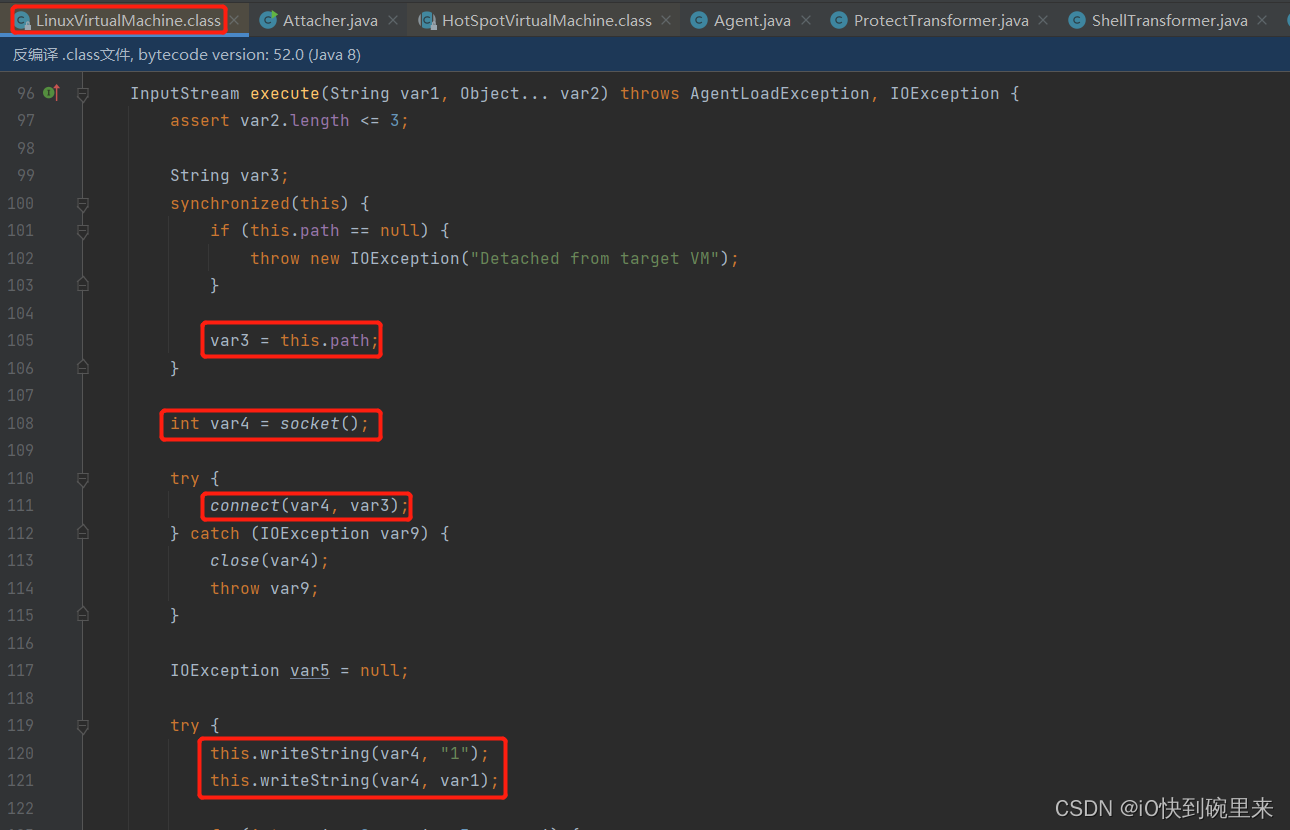Image resolution: width=1290 pixels, height=830 pixels.
Task: Click the execute method name on line 96
Action: click(285, 93)
